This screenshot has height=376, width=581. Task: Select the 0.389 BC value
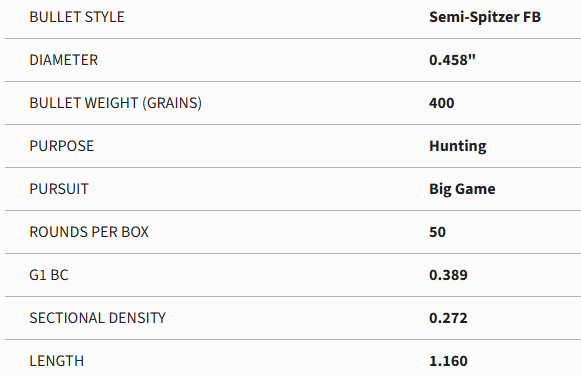point(448,275)
